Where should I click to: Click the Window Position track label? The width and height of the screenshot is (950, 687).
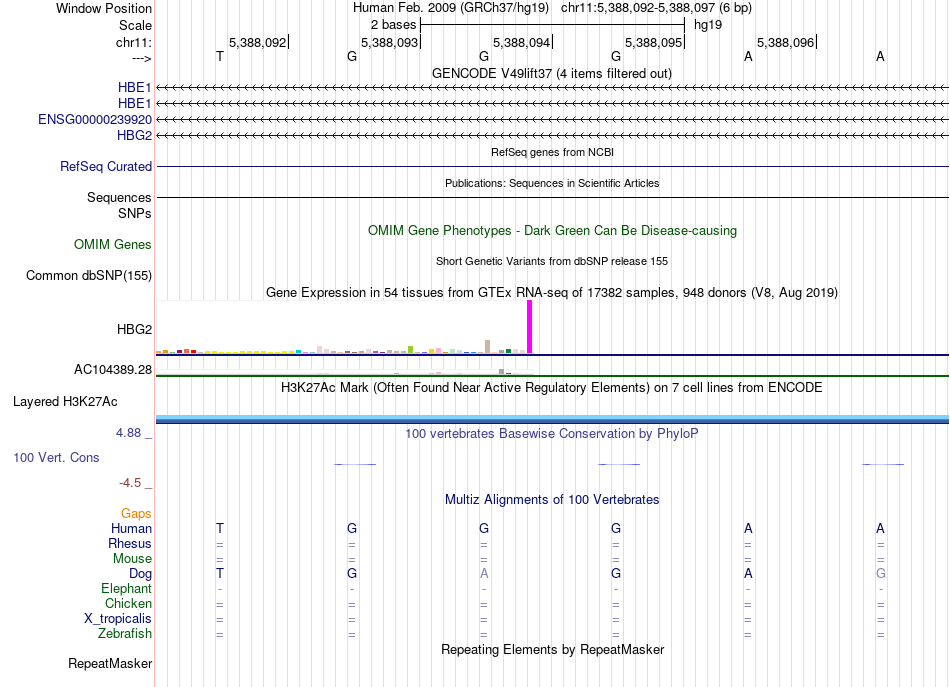click(104, 8)
